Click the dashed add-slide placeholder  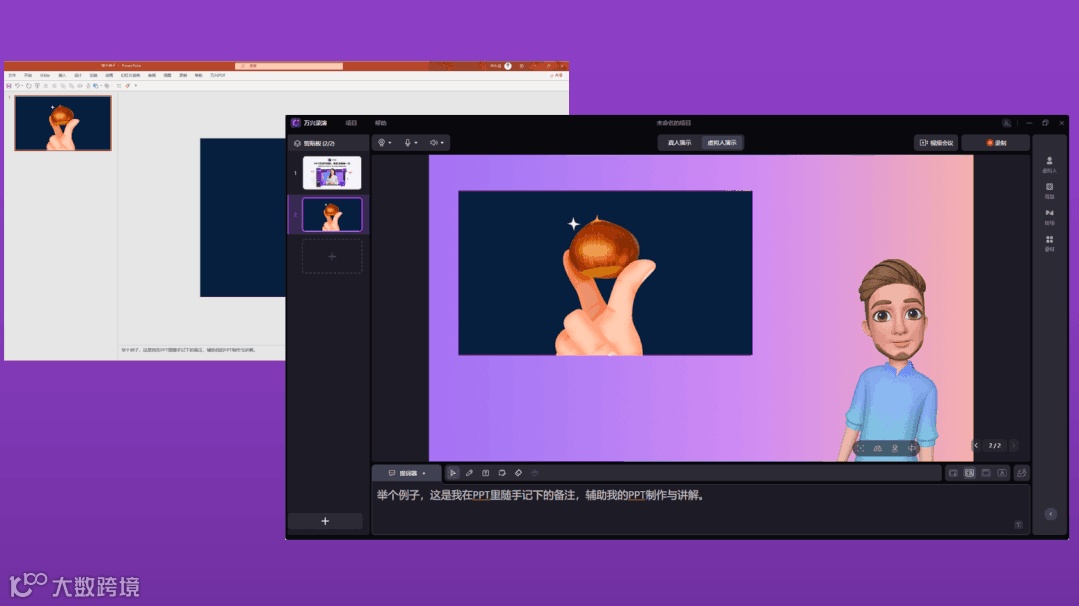tap(332, 257)
